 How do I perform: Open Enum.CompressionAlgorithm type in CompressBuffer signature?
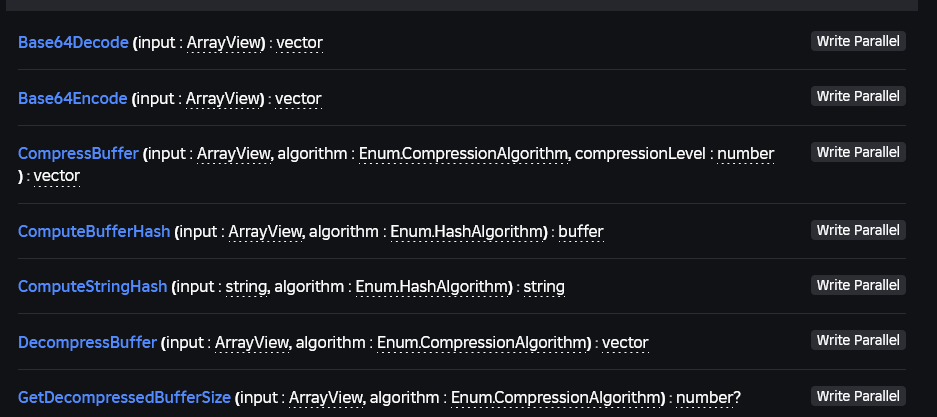(463, 154)
